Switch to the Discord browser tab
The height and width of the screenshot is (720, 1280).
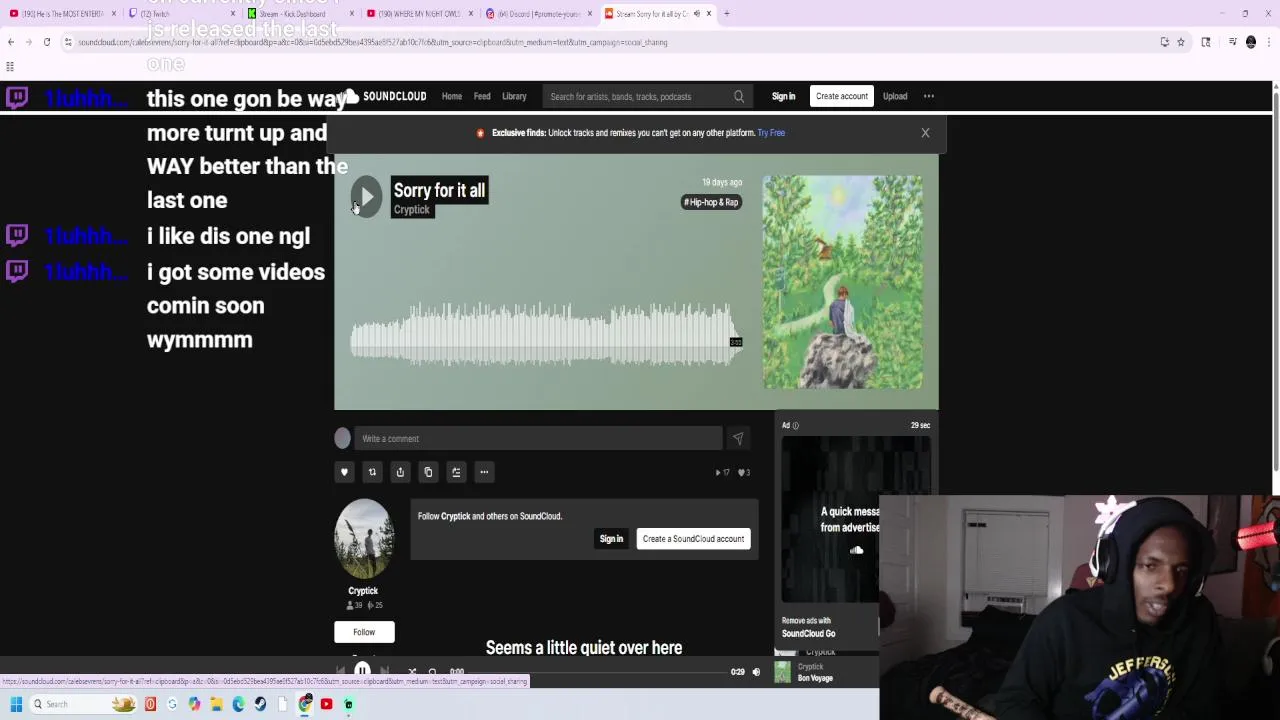tap(540, 14)
